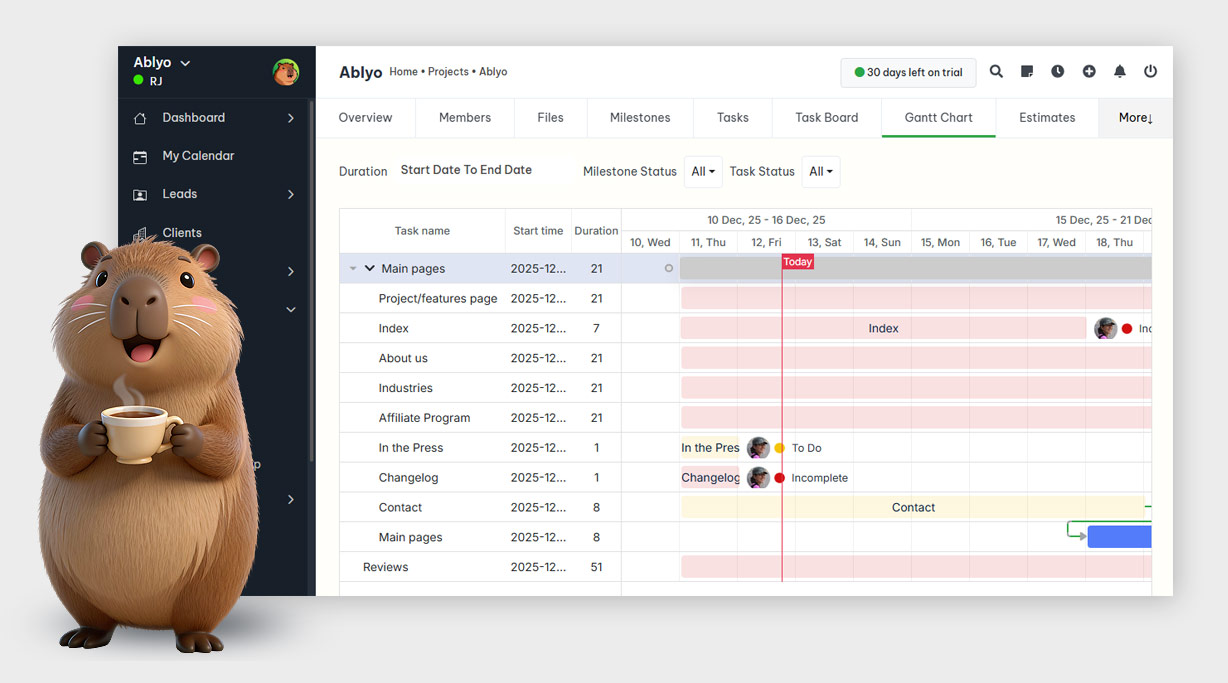Switch to the Gantt Chart tab
This screenshot has width=1228, height=683.
[937, 117]
